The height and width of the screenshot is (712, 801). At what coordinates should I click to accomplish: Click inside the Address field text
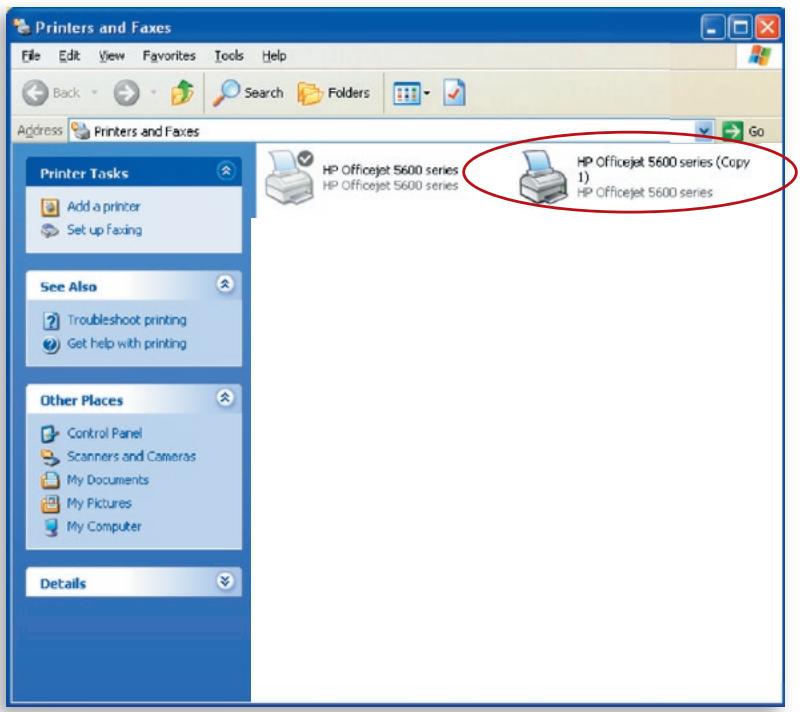tap(147, 132)
